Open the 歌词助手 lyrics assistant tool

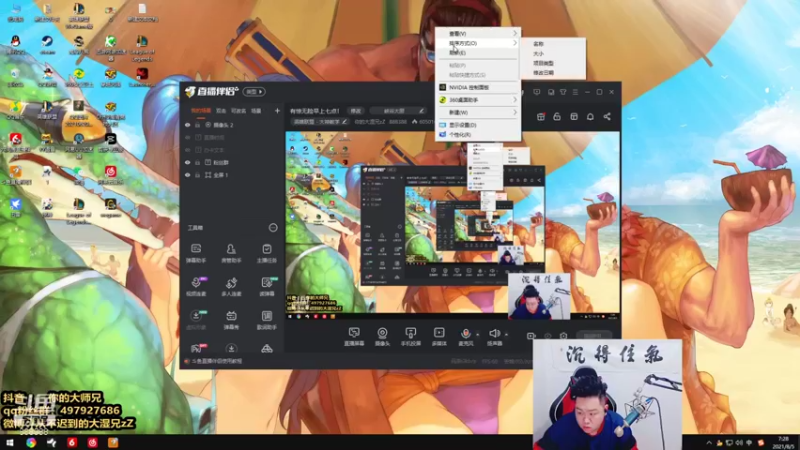267,320
